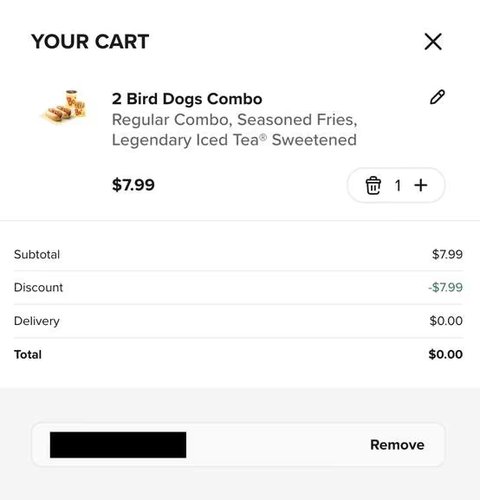Screen dimensions: 480x500
Task: Delete the combo using the trash can icon
Action: click(x=373, y=185)
